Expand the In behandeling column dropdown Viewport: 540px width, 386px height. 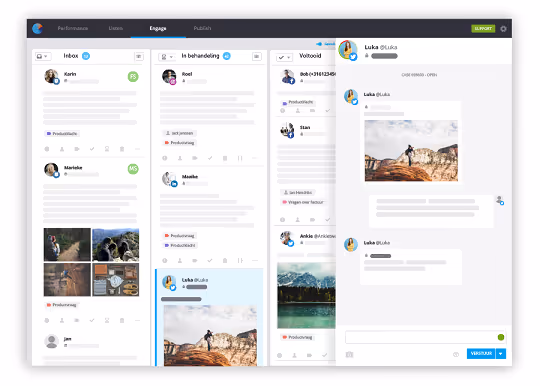pyautogui.click(x=167, y=56)
